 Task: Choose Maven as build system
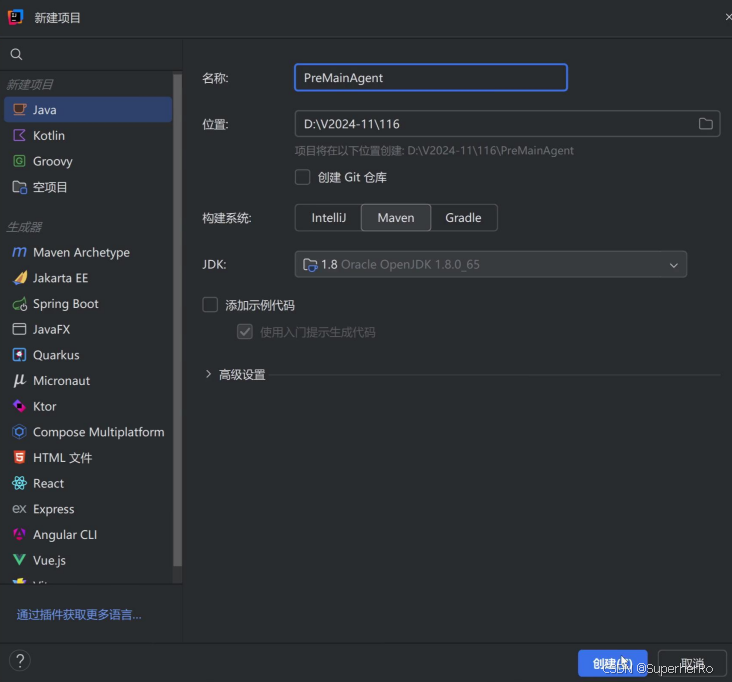click(x=396, y=218)
